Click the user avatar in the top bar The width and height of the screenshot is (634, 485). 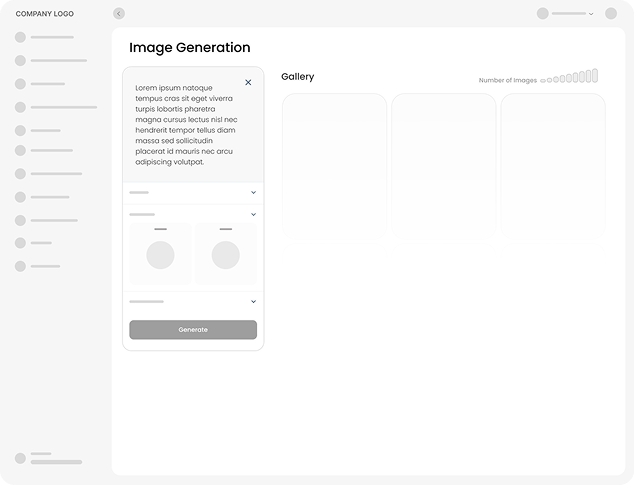click(543, 14)
